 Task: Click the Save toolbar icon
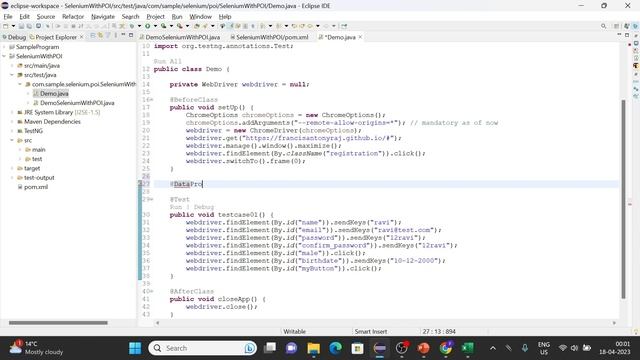pyautogui.click(x=21, y=26)
